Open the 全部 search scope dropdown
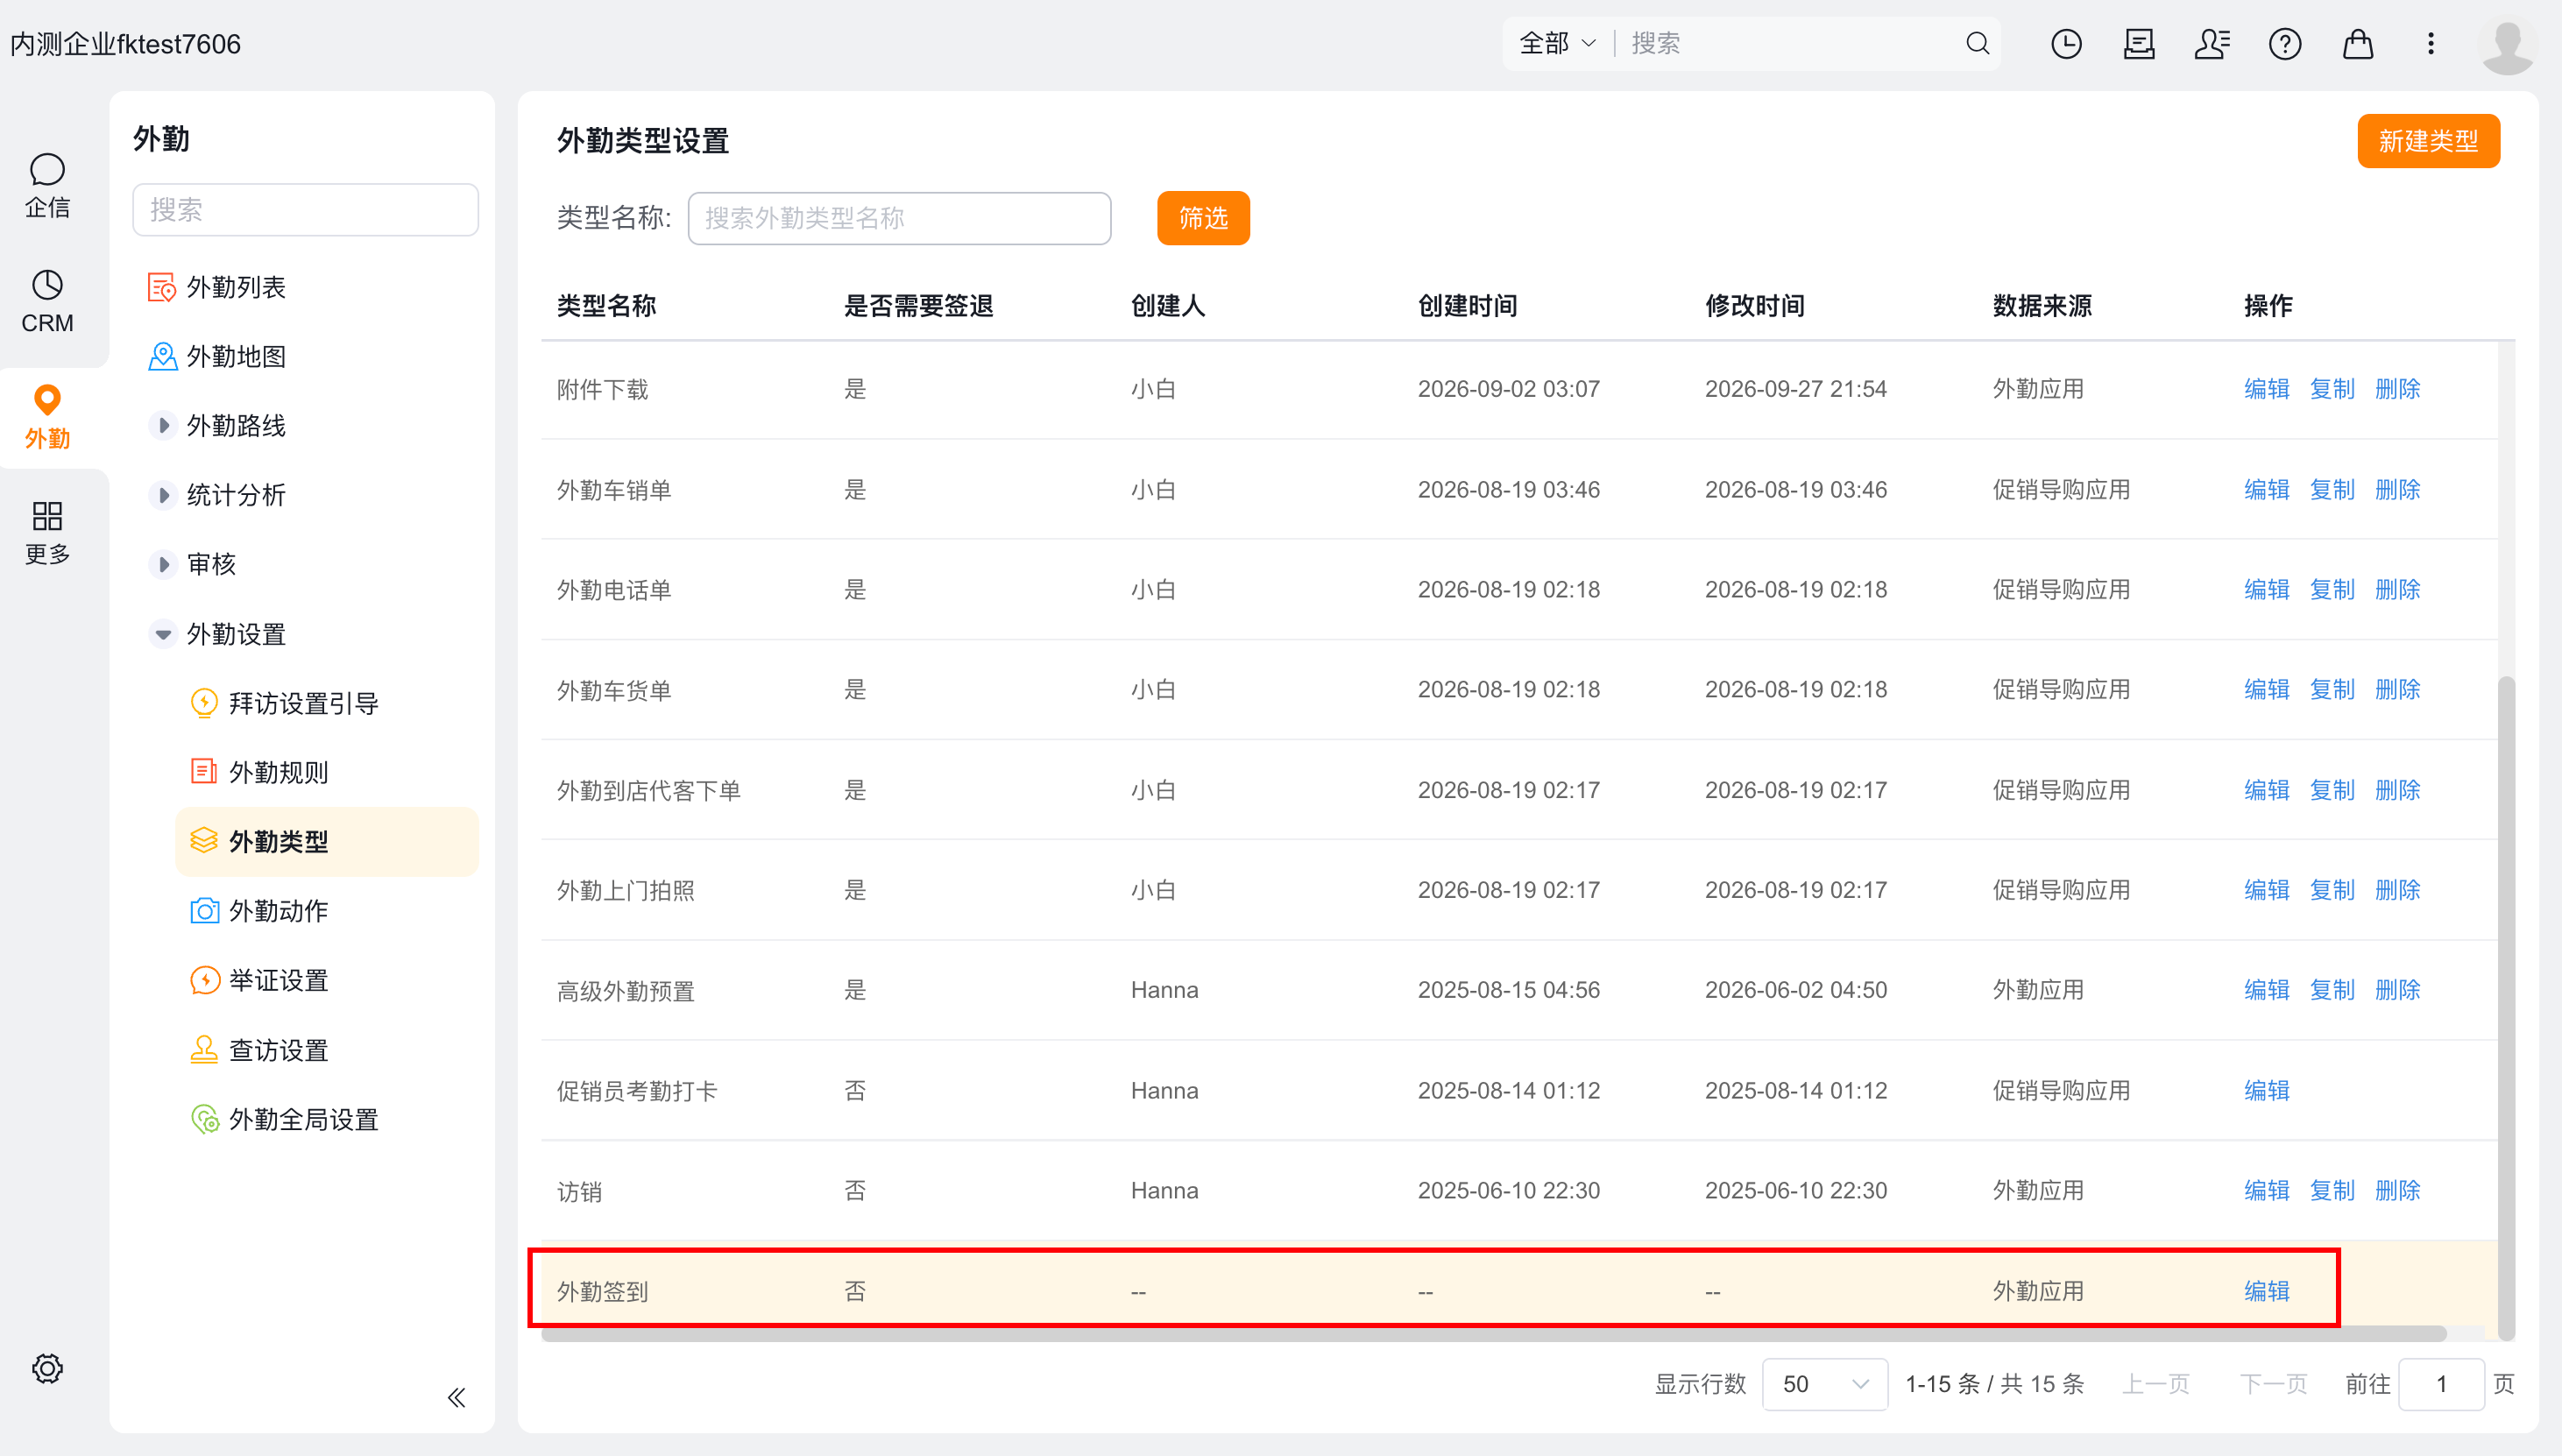This screenshot has height=1456, width=2562. click(1557, 43)
